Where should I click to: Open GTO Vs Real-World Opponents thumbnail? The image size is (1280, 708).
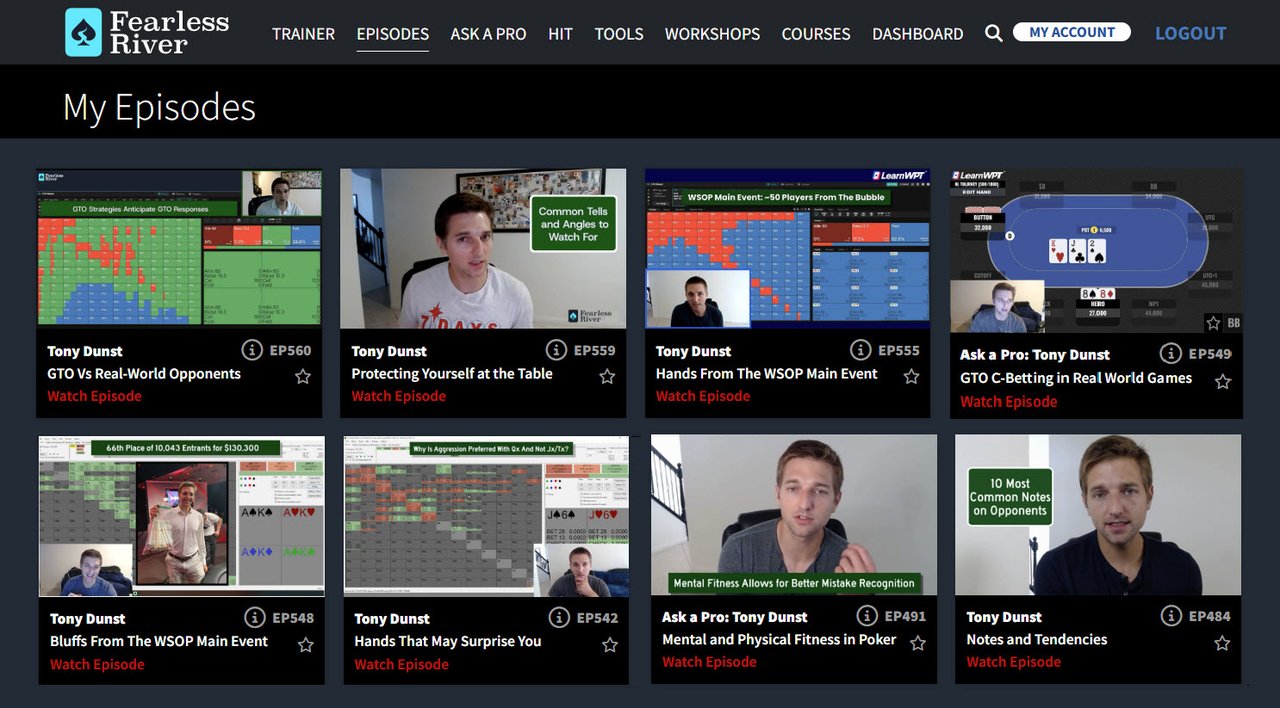(x=180, y=247)
